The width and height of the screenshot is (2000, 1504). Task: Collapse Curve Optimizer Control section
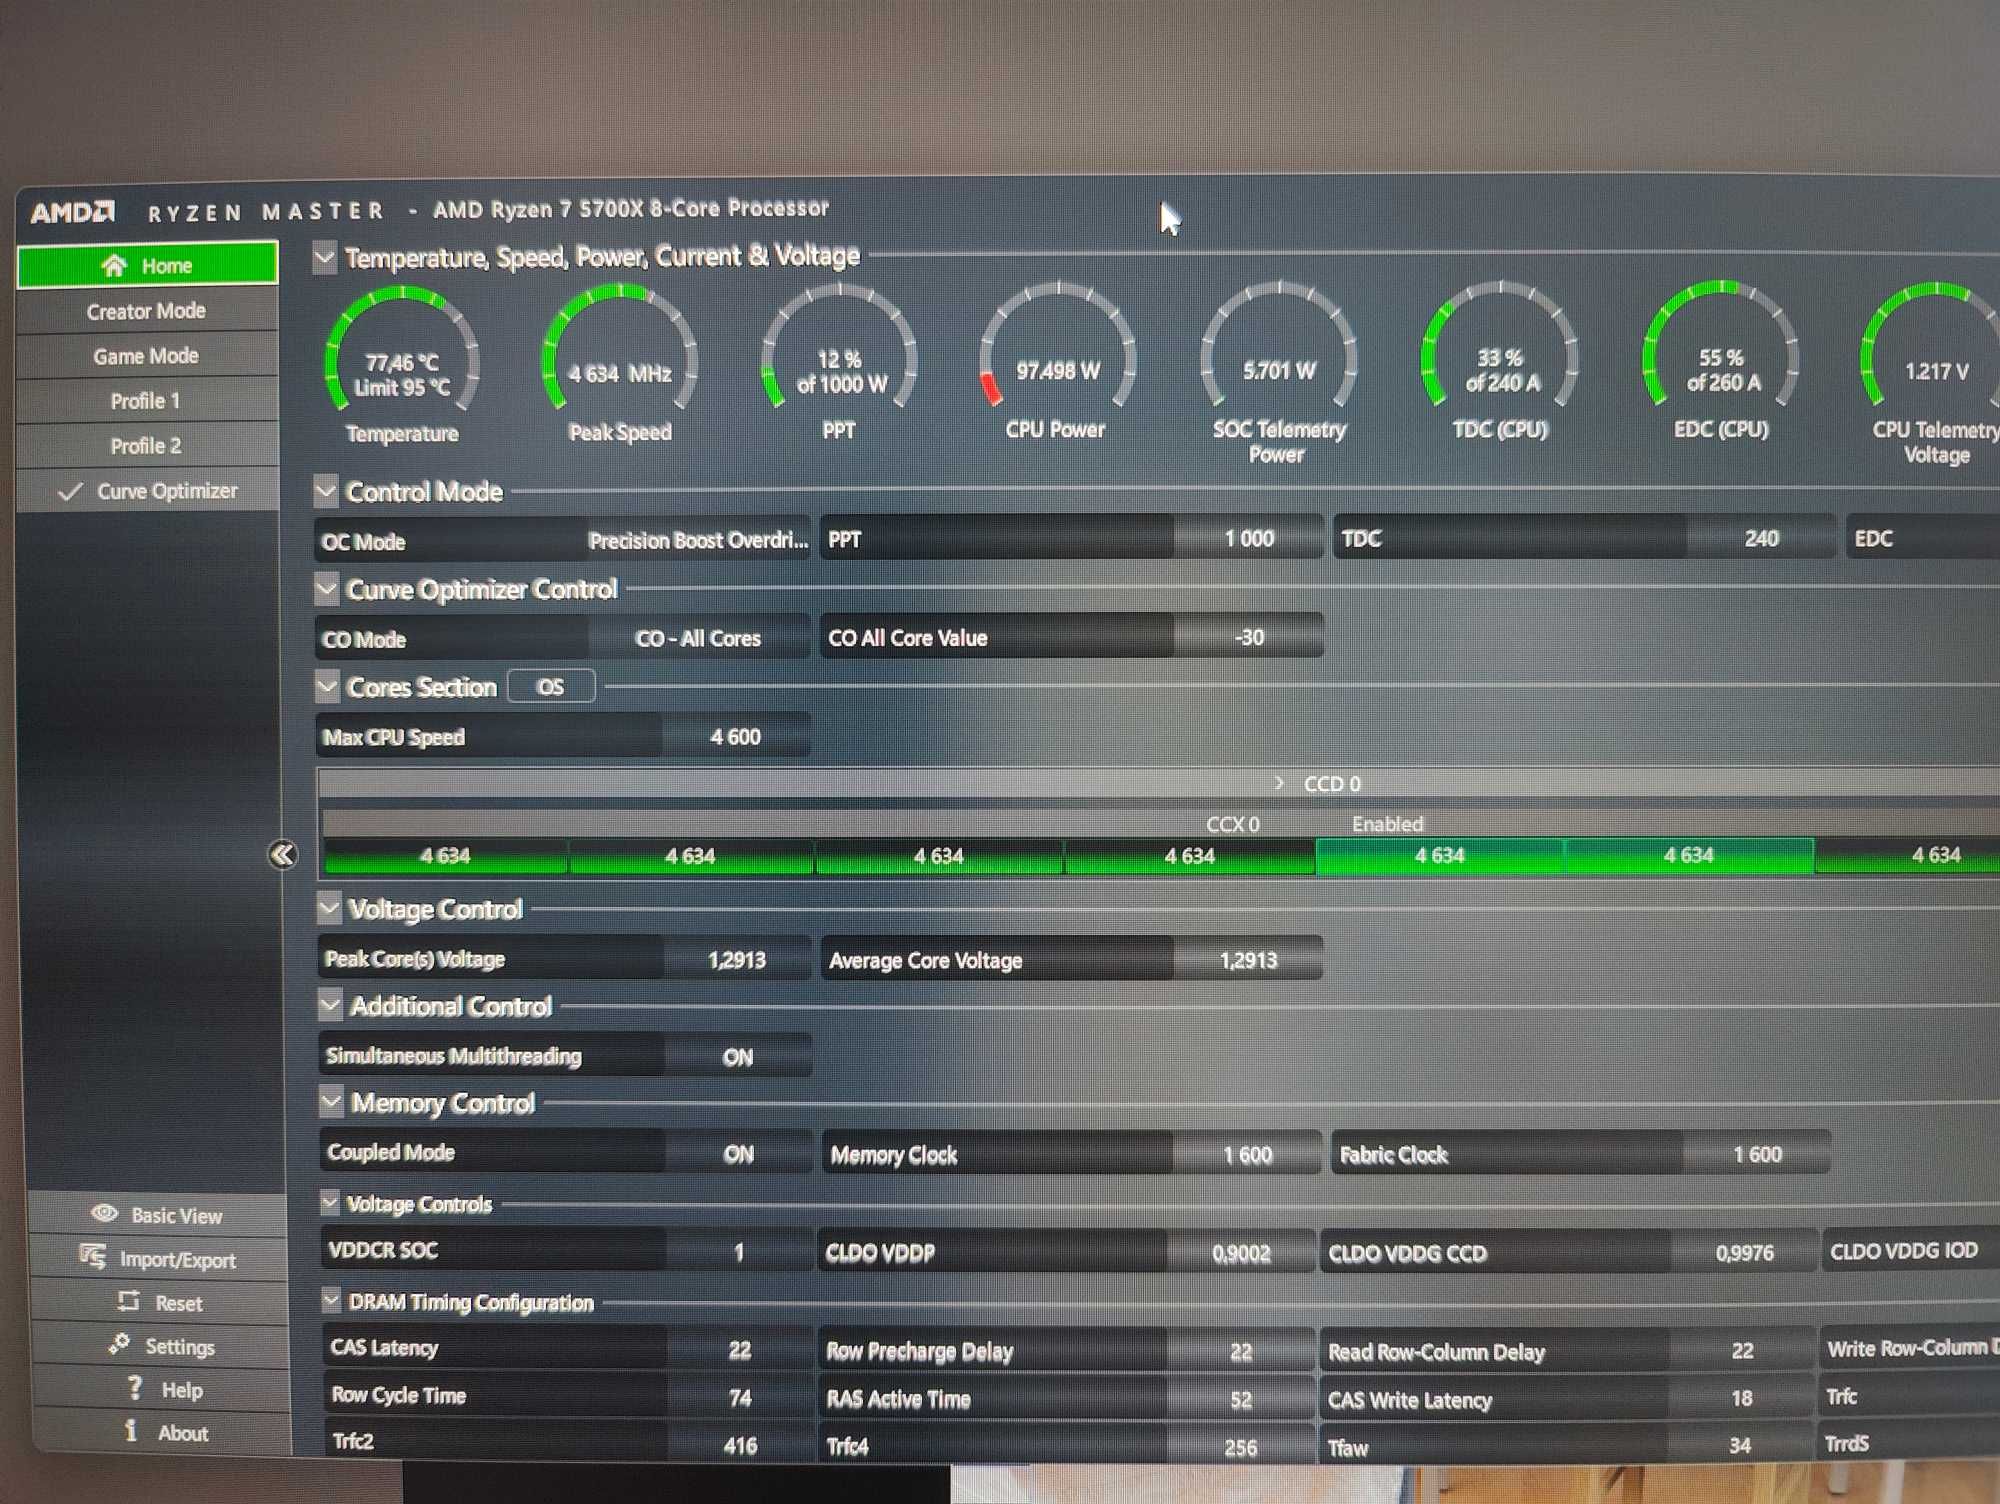[327, 589]
